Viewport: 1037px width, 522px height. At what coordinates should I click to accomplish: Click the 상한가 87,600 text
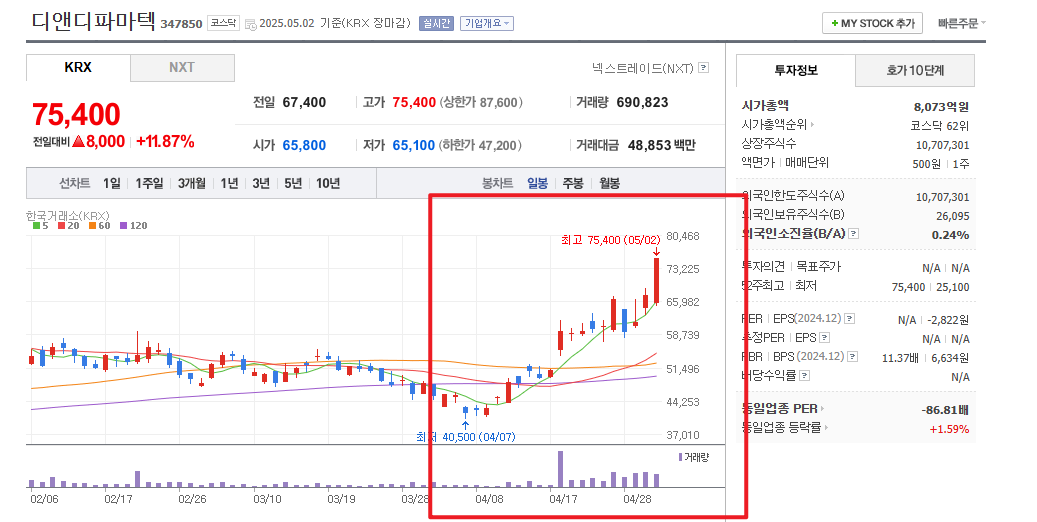pyautogui.click(x=481, y=103)
